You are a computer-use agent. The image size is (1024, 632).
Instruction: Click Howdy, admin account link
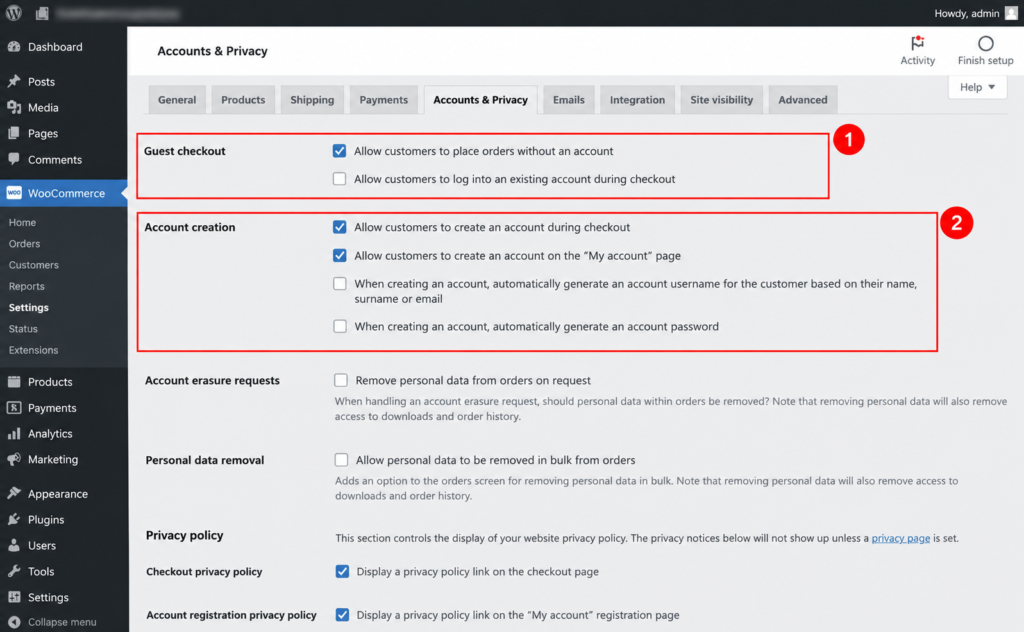[x=967, y=13]
